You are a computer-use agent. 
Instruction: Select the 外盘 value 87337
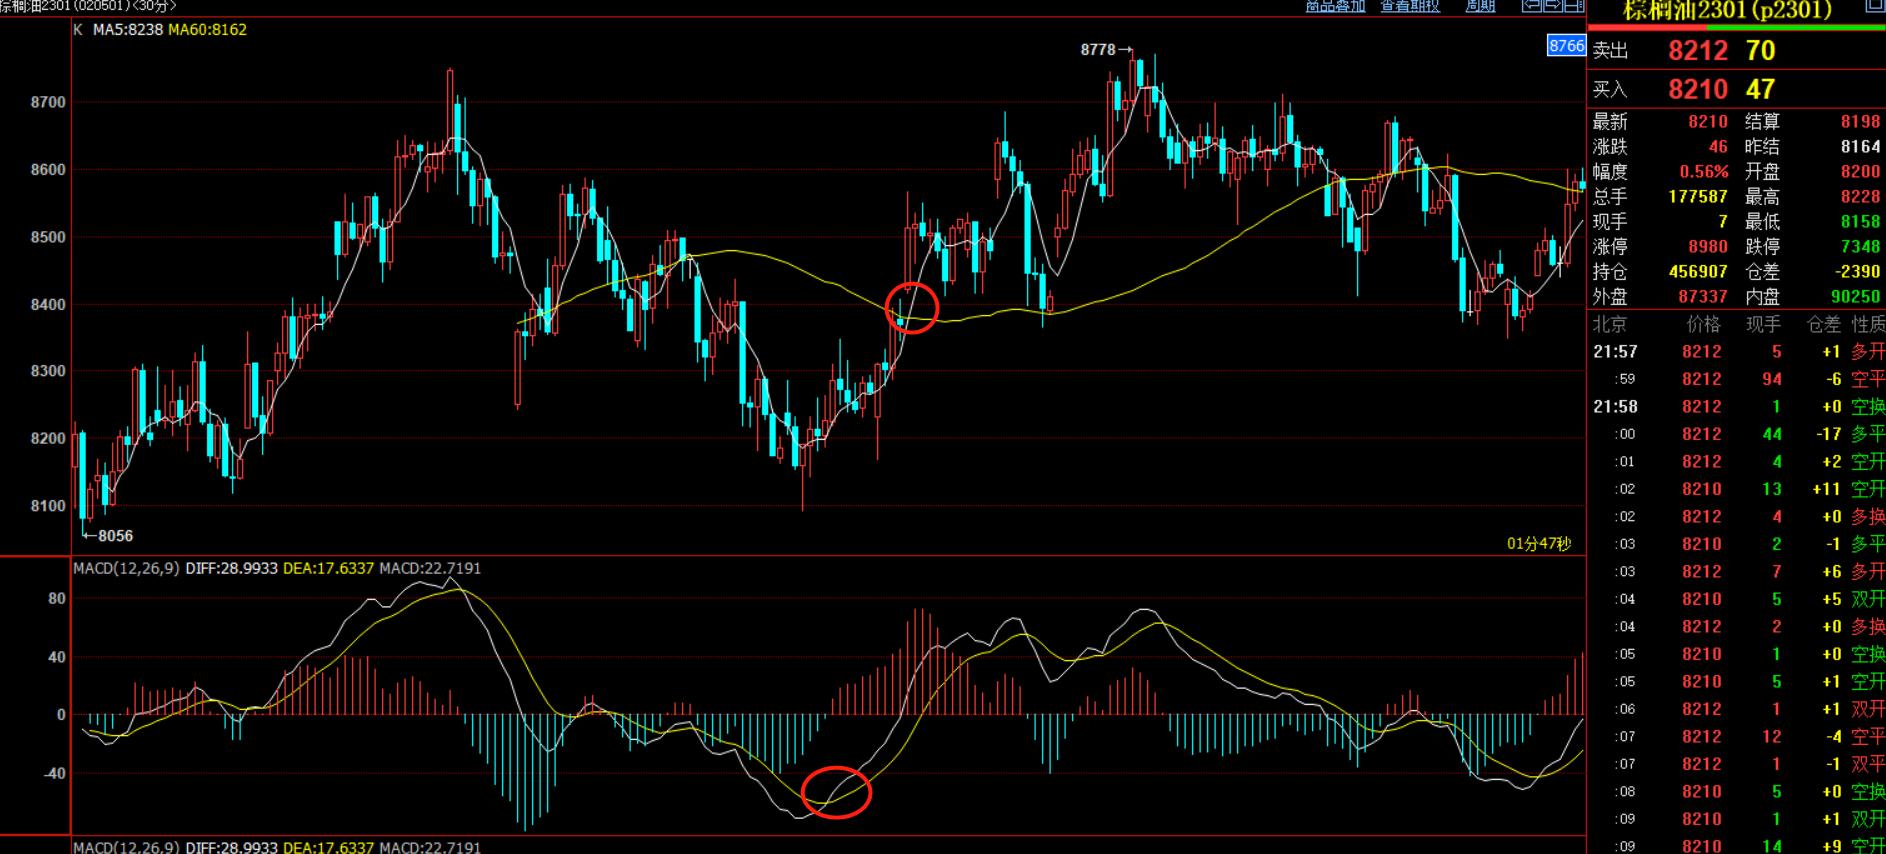[1703, 297]
